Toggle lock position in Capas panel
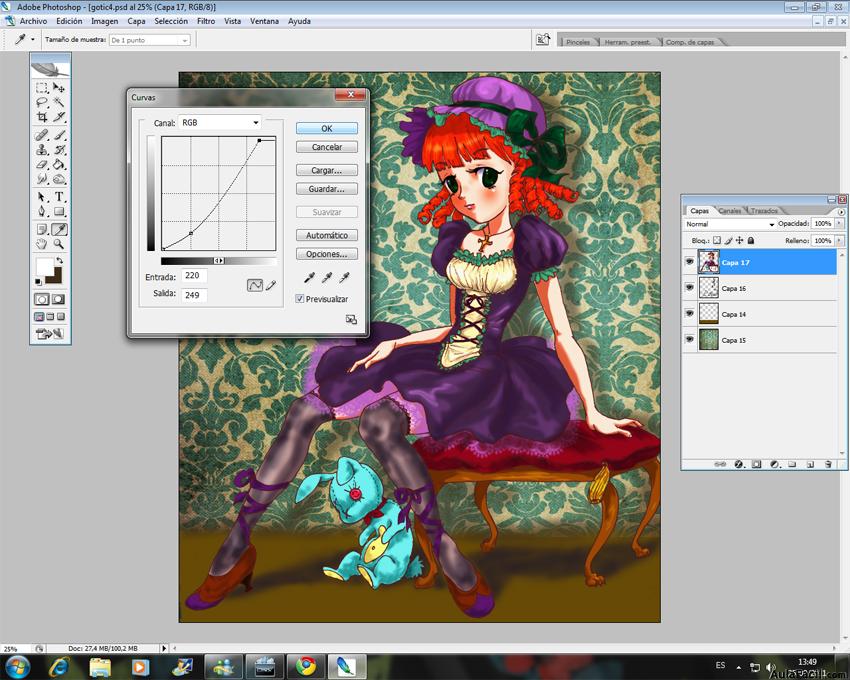Viewport: 850px width, 680px height. point(739,240)
